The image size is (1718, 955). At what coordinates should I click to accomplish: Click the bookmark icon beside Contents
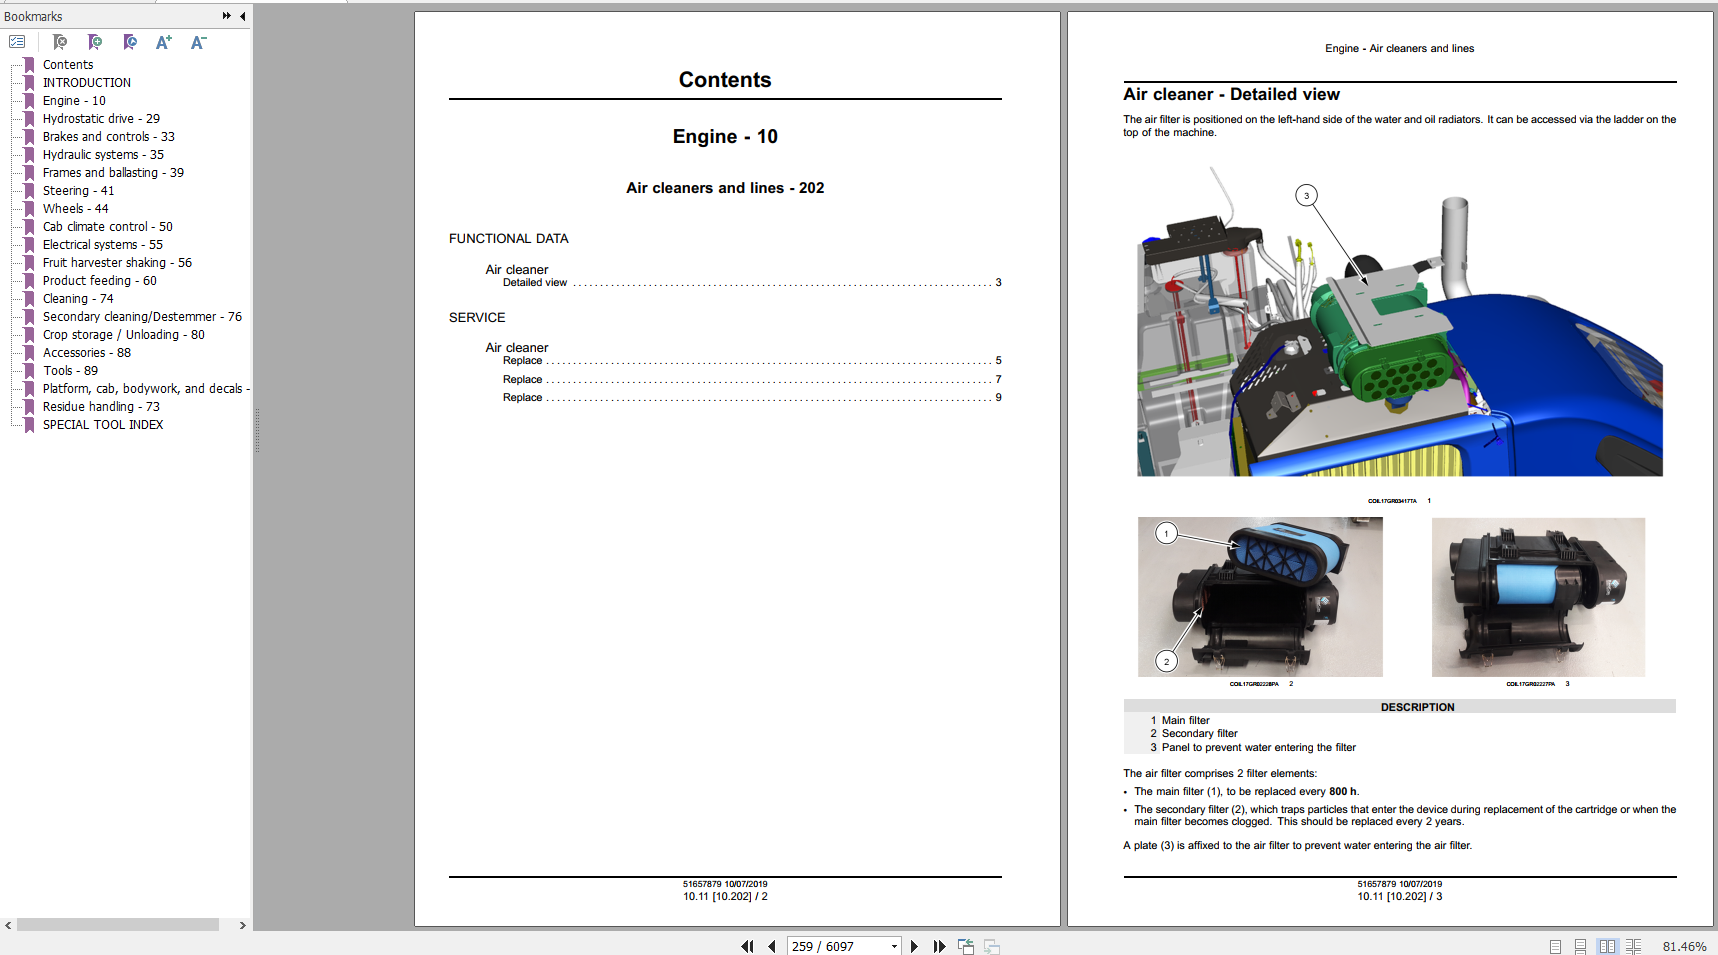(29, 65)
